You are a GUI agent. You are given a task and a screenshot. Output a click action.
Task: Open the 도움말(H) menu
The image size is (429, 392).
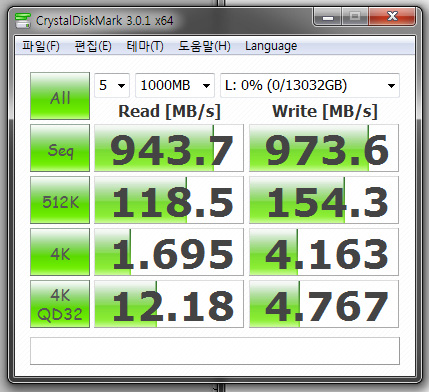[x=204, y=46]
